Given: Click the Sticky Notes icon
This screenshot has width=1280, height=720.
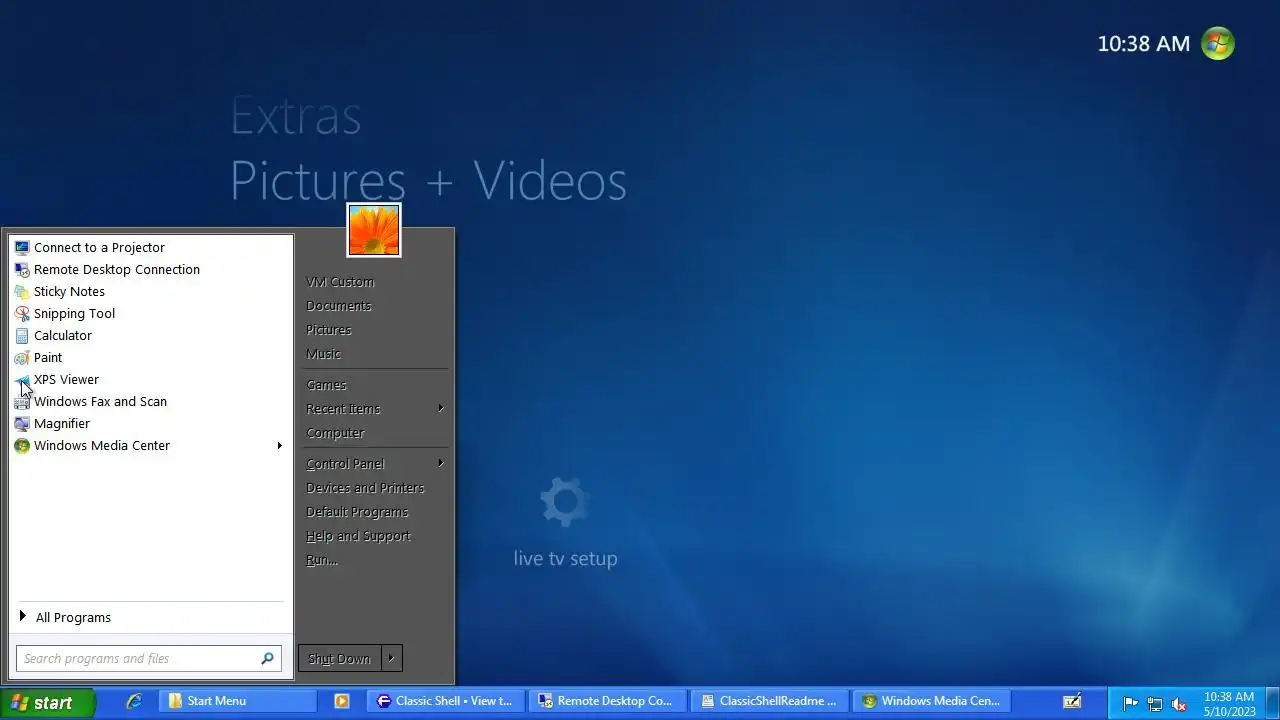Looking at the screenshot, I should coord(22,291).
